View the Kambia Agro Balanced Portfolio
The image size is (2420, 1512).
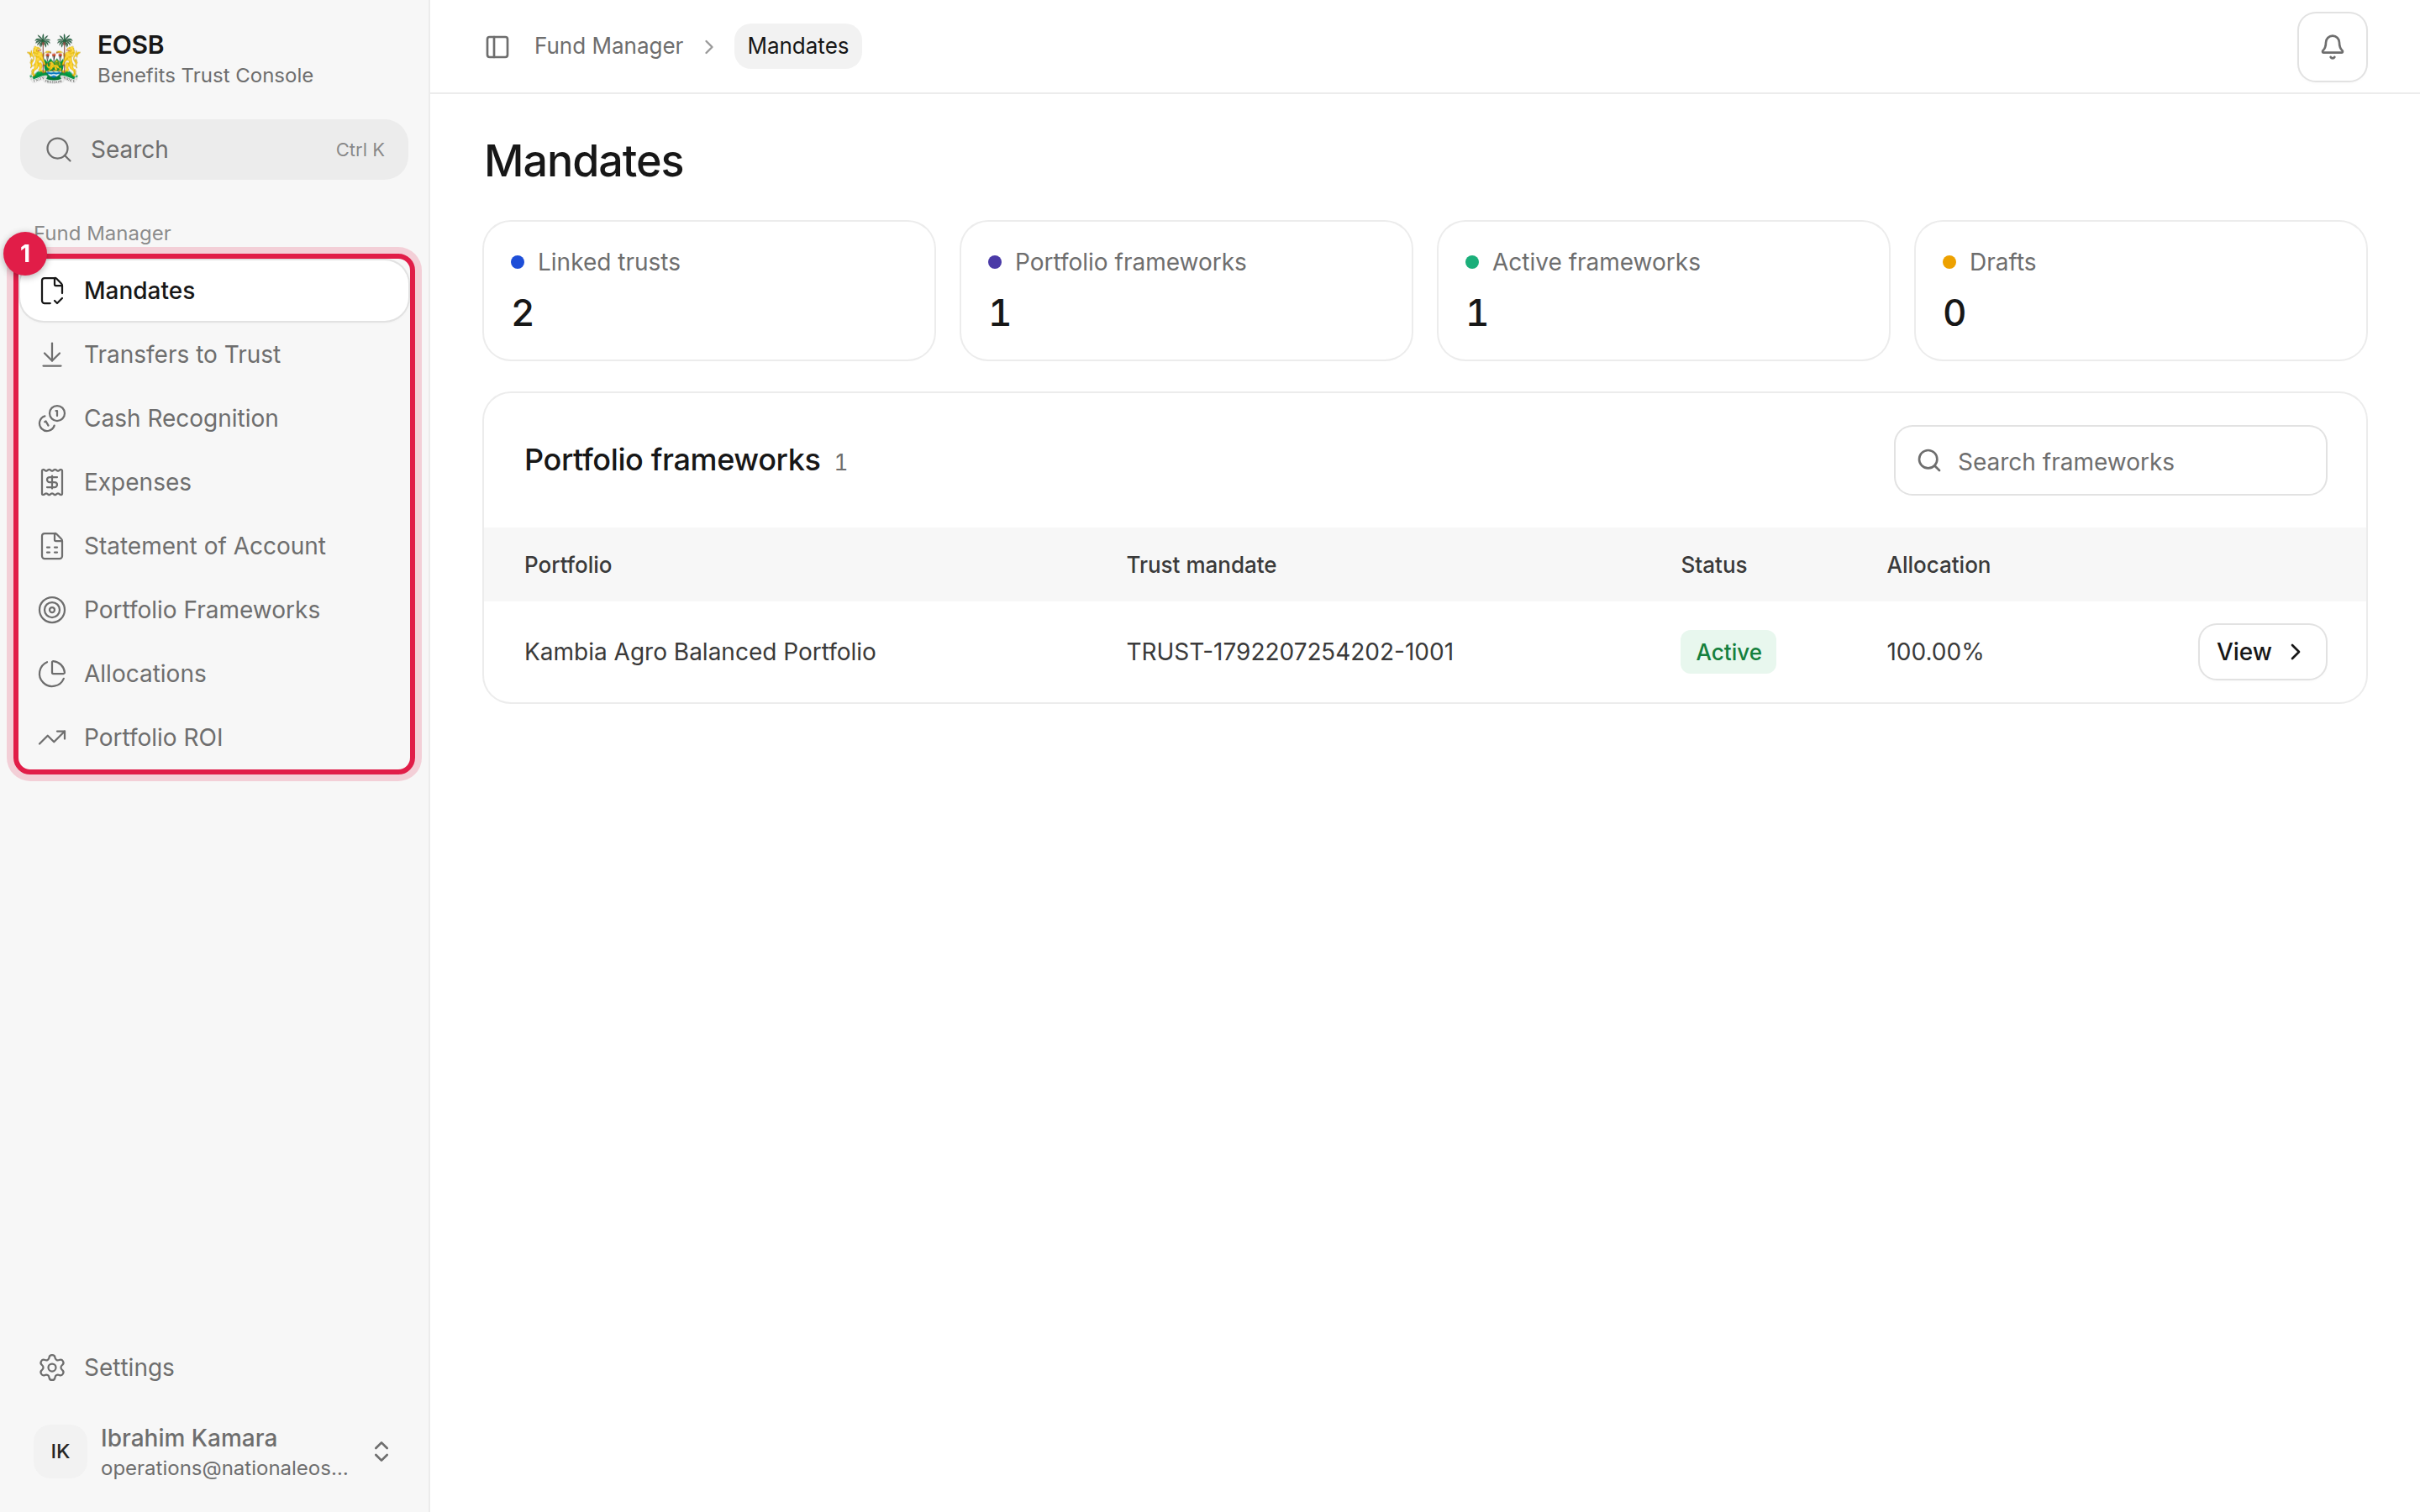pyautogui.click(x=2262, y=652)
